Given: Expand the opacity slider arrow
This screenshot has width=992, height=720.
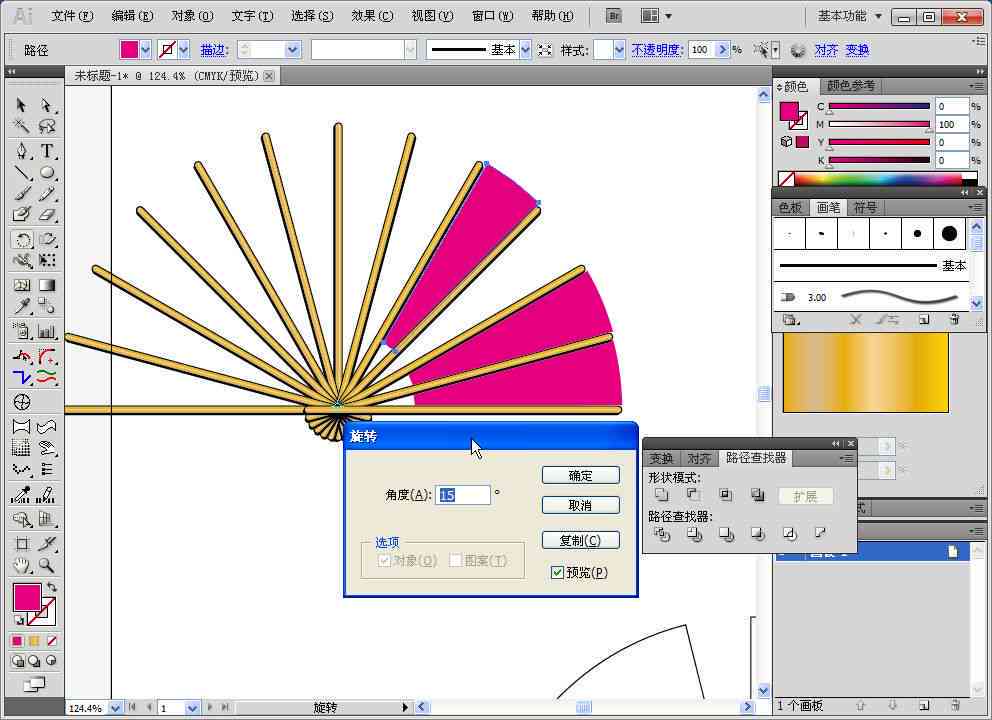Looking at the screenshot, I should (723, 49).
